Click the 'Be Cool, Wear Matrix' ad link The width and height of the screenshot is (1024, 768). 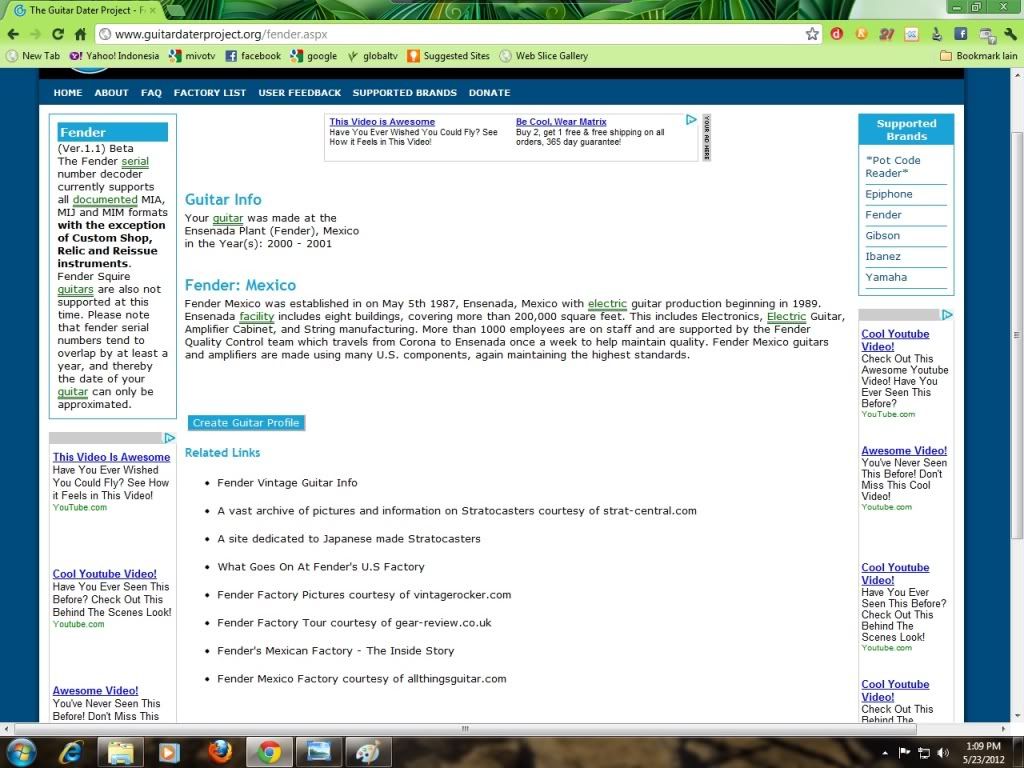pos(561,122)
